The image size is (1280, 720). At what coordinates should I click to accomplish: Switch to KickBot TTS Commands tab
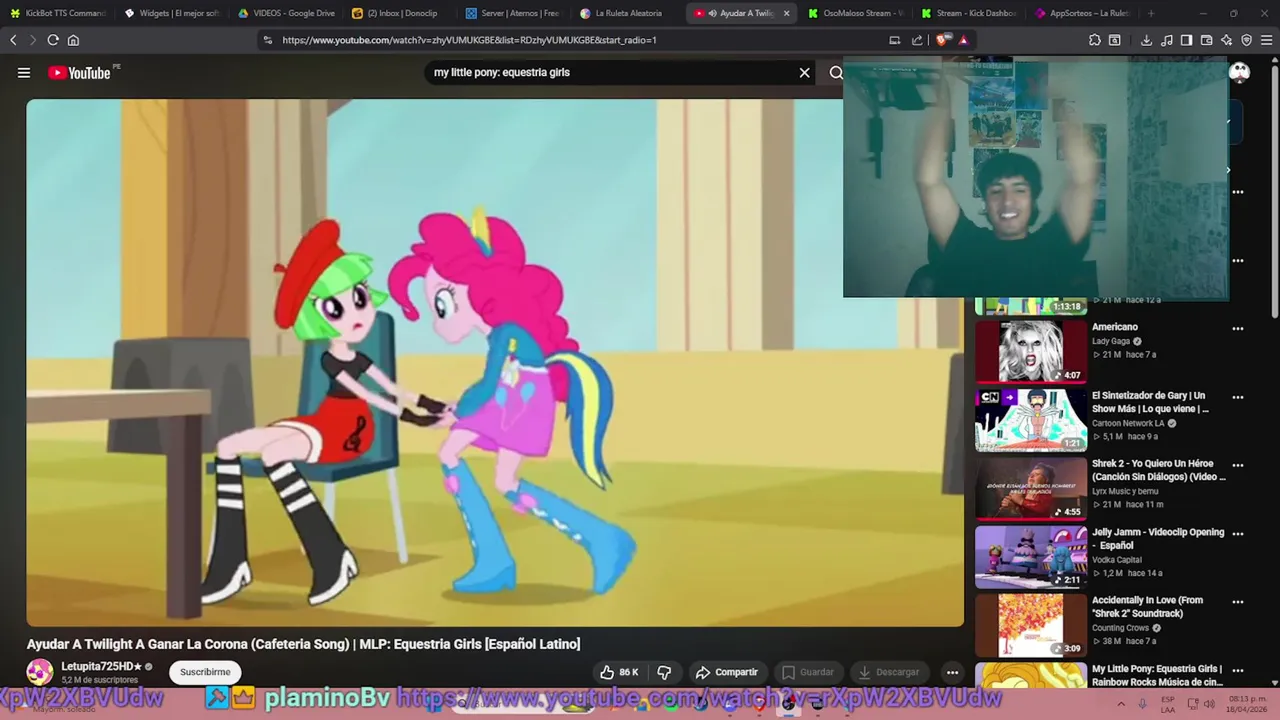pos(57,13)
